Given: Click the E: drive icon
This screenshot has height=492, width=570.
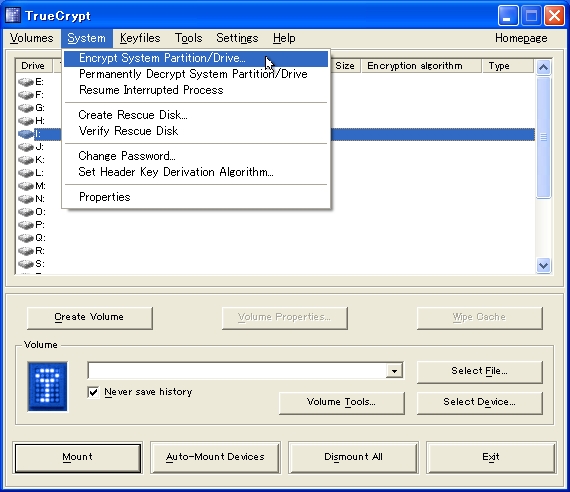Looking at the screenshot, I should 26,82.
